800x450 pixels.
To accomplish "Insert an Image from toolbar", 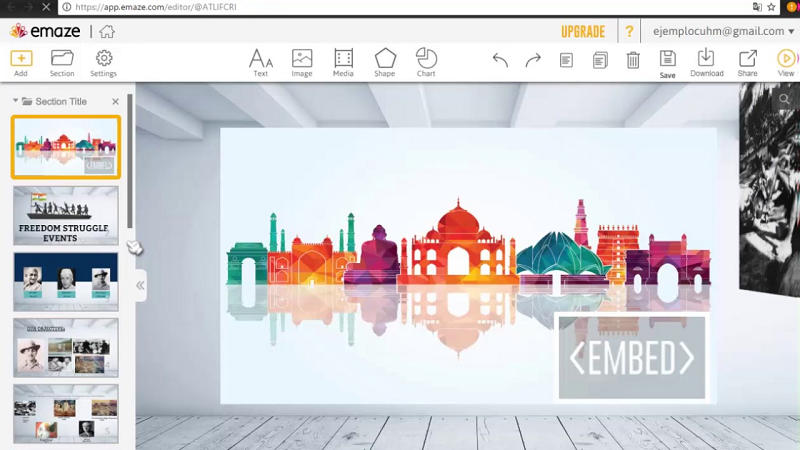I will pyautogui.click(x=302, y=59).
